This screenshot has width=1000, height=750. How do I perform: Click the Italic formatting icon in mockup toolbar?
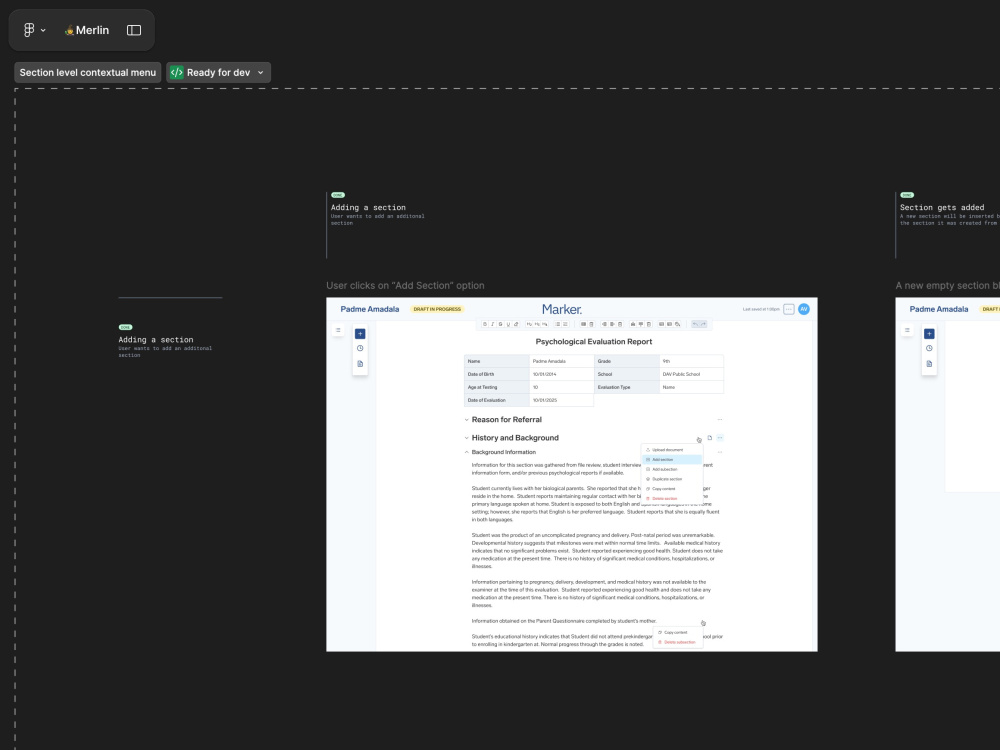tap(492, 324)
